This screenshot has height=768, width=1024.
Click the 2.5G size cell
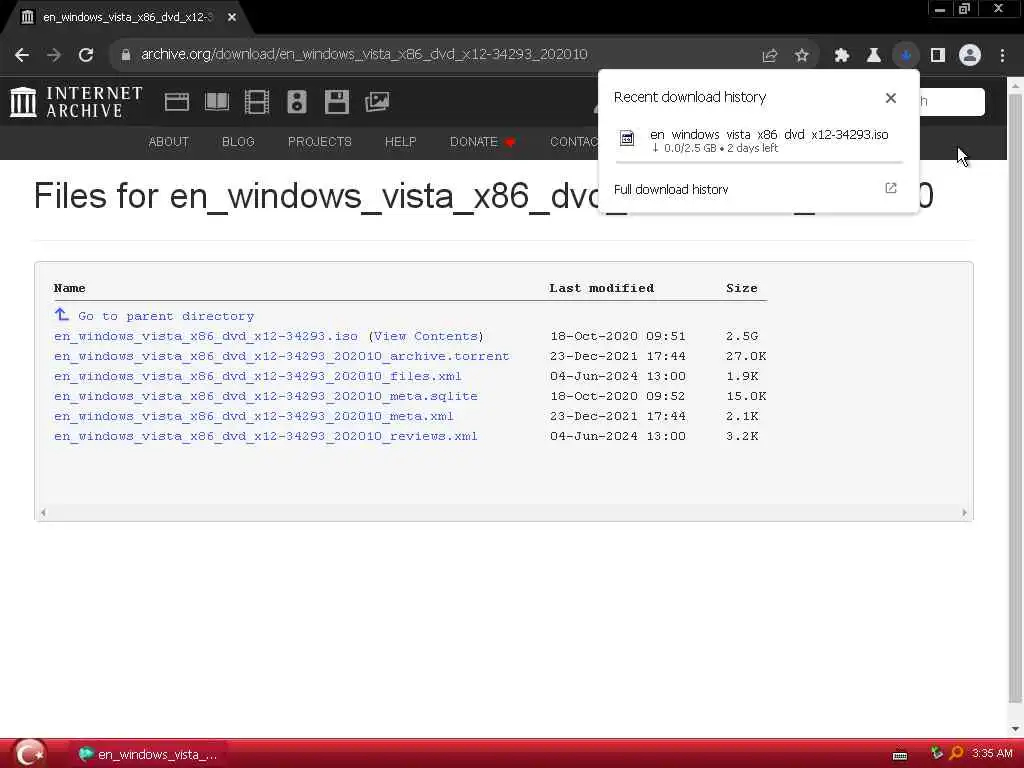point(742,336)
